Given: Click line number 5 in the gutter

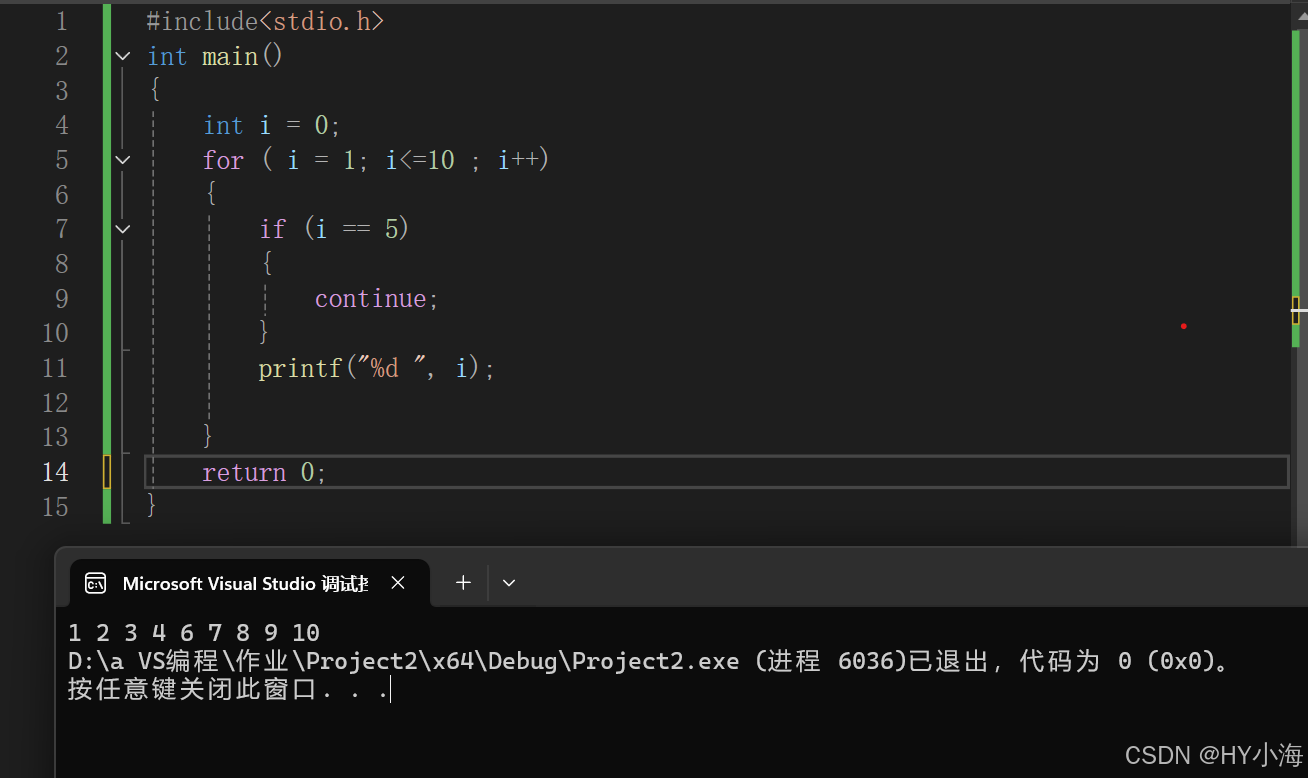Looking at the screenshot, I should pyautogui.click(x=62, y=160).
